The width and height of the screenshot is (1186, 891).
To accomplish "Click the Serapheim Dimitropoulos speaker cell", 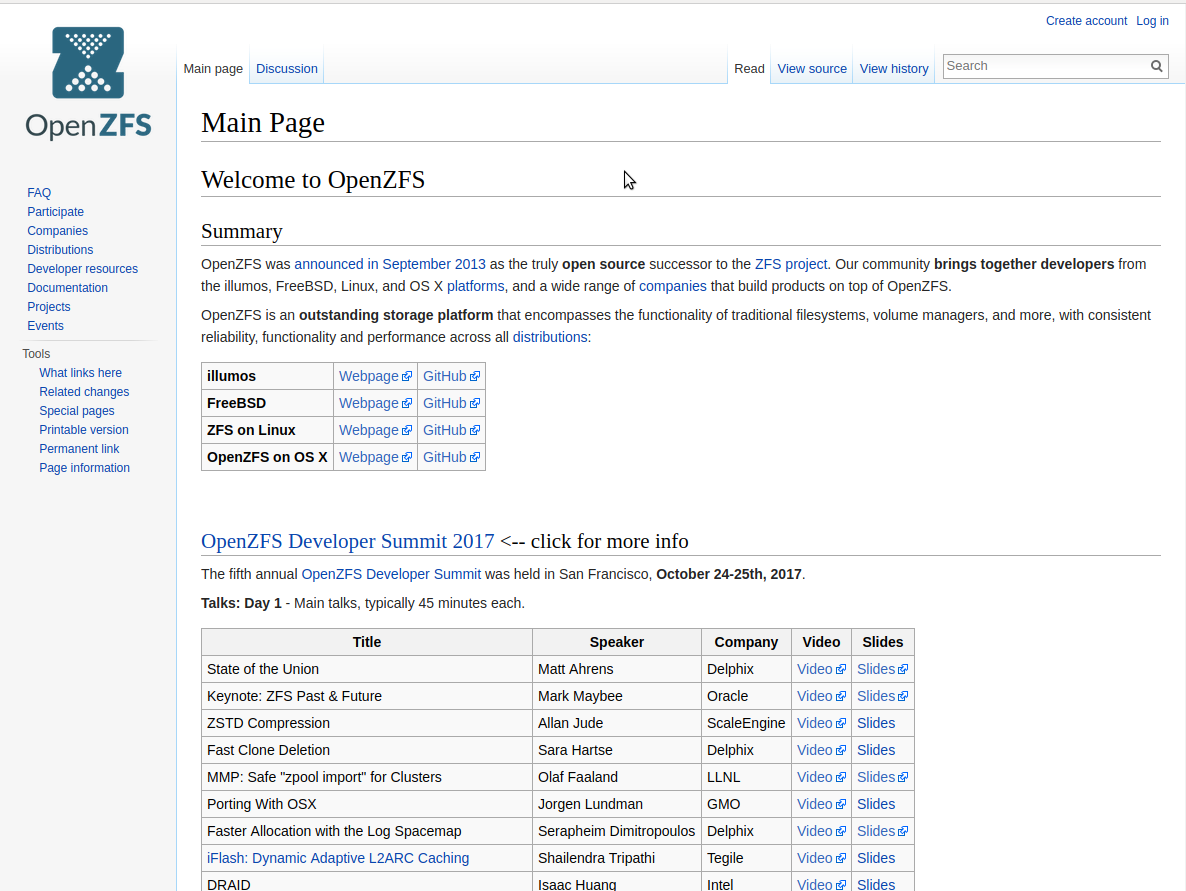I will tap(616, 830).
